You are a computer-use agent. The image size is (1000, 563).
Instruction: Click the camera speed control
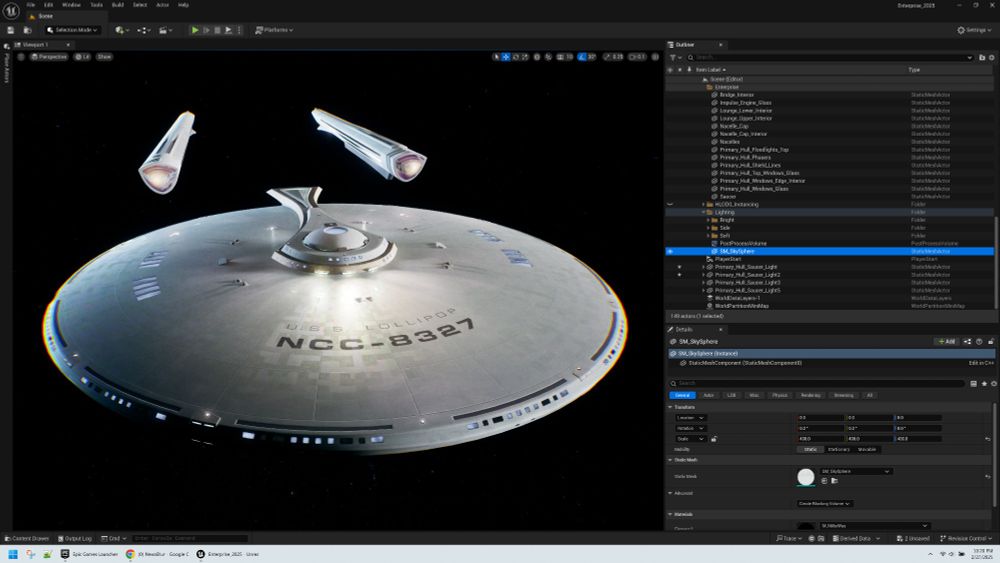[x=637, y=57]
